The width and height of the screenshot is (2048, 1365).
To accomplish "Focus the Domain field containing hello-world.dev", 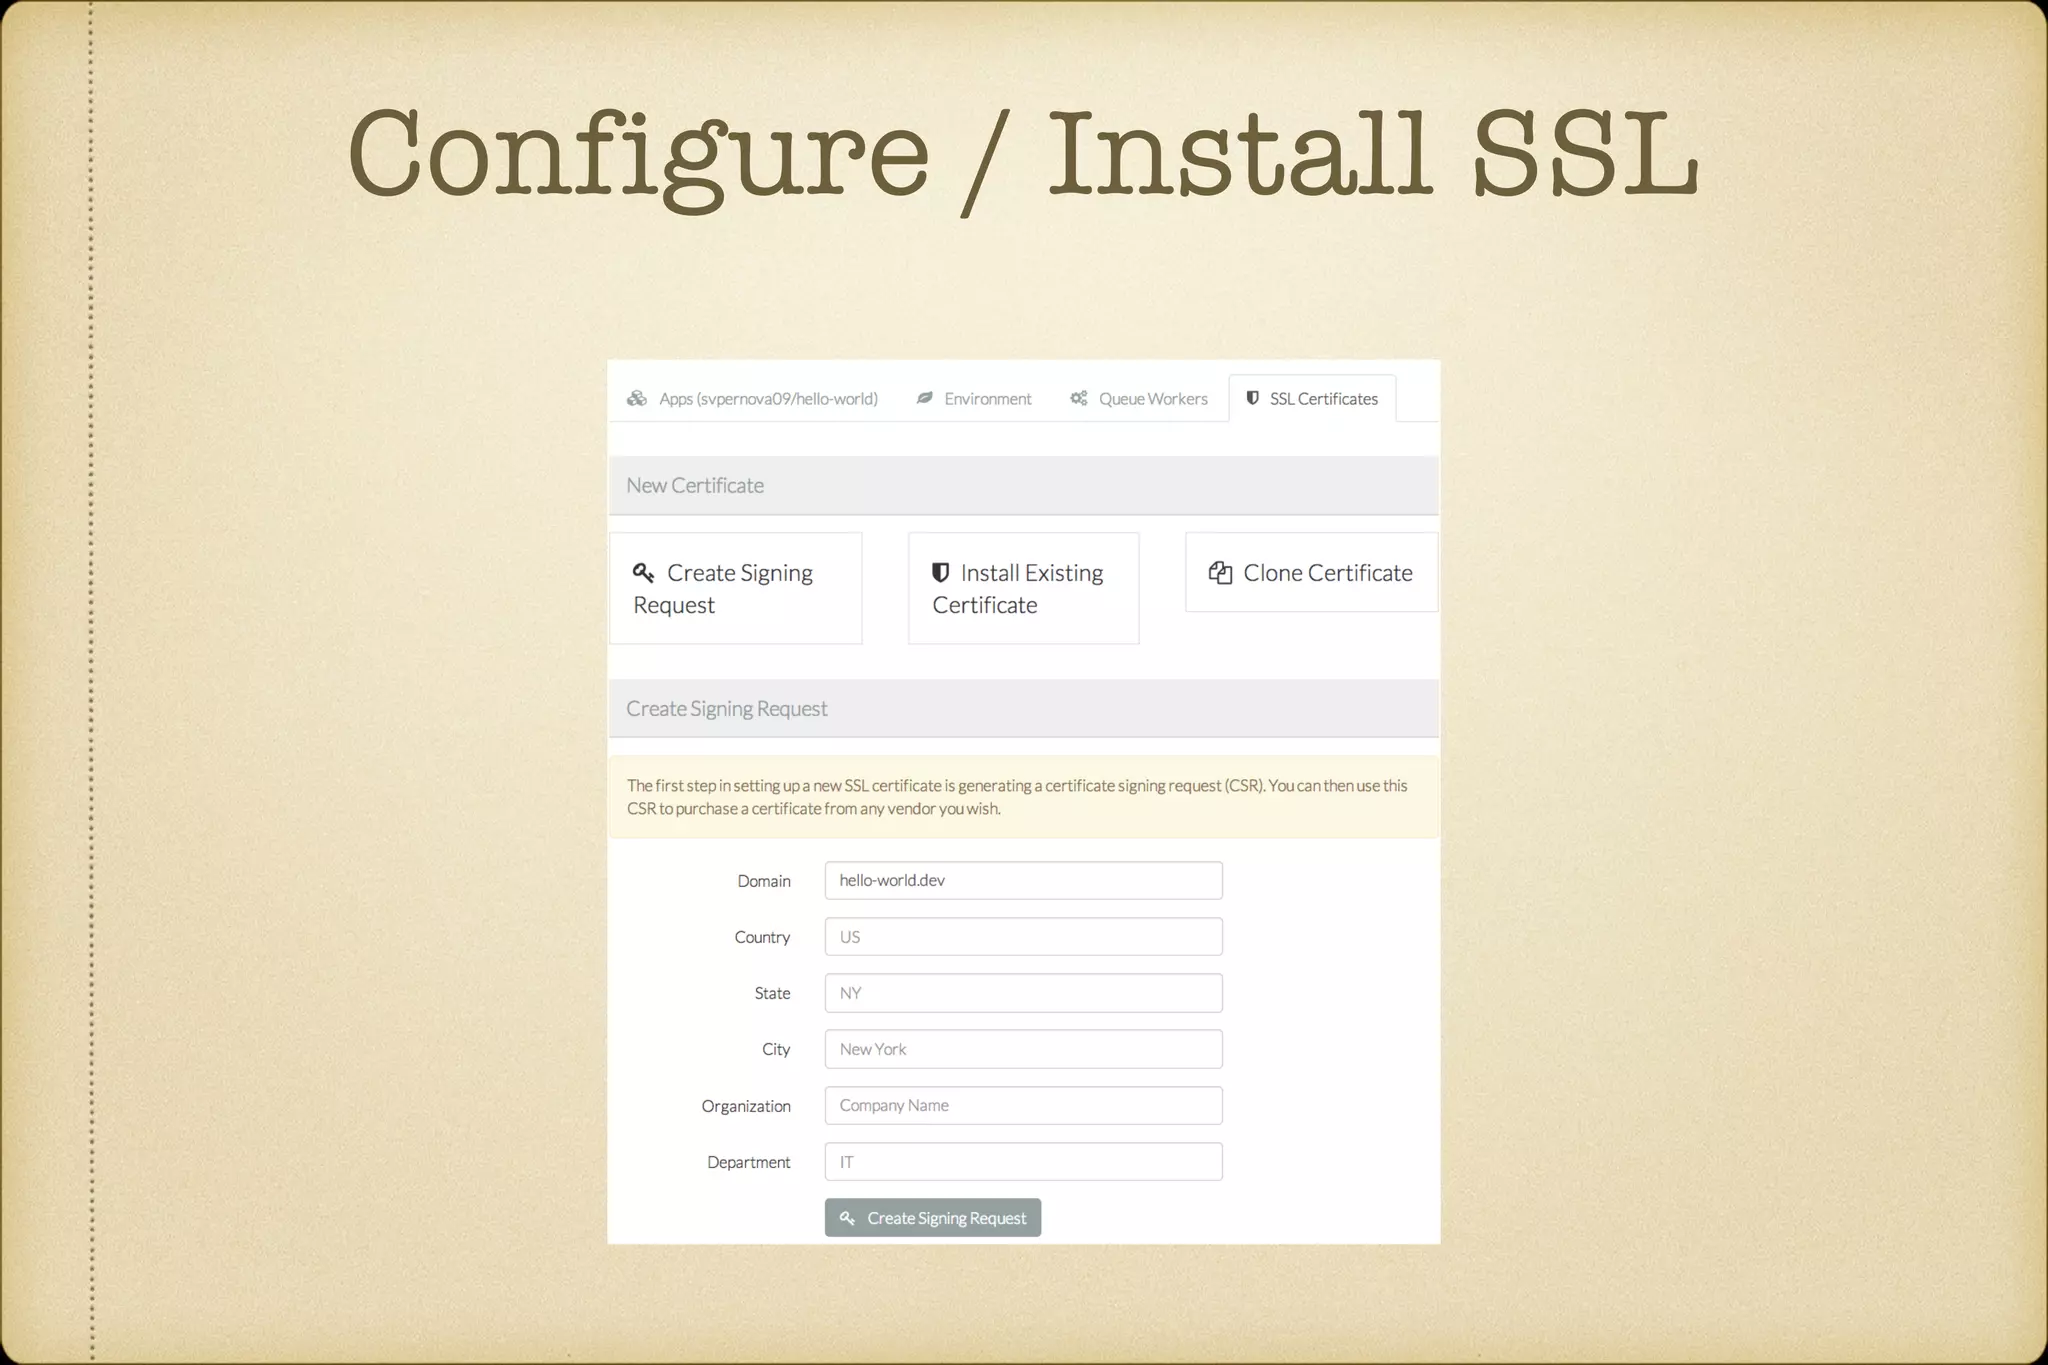I will click(1023, 880).
